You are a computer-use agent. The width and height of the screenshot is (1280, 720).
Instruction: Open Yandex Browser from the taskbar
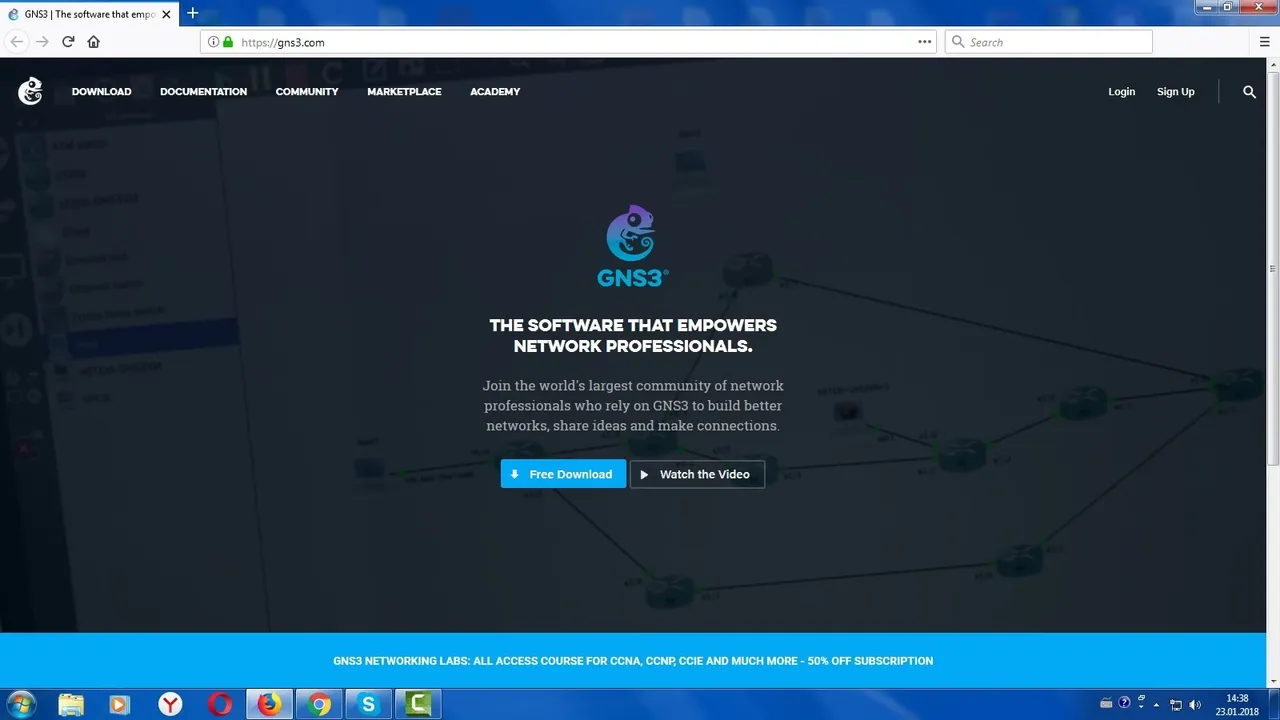coord(171,704)
